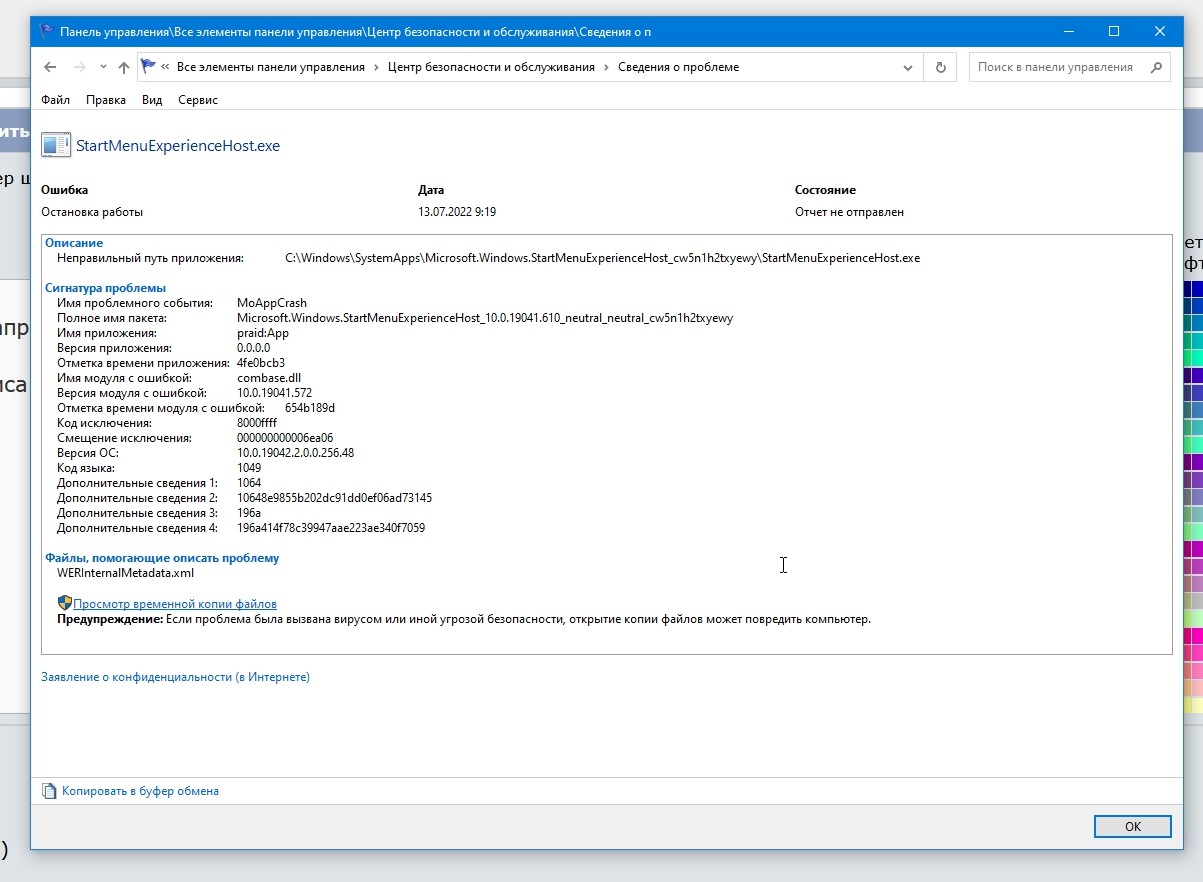Select module version 10.0.19041.572
The height and width of the screenshot is (882, 1203).
(275, 393)
